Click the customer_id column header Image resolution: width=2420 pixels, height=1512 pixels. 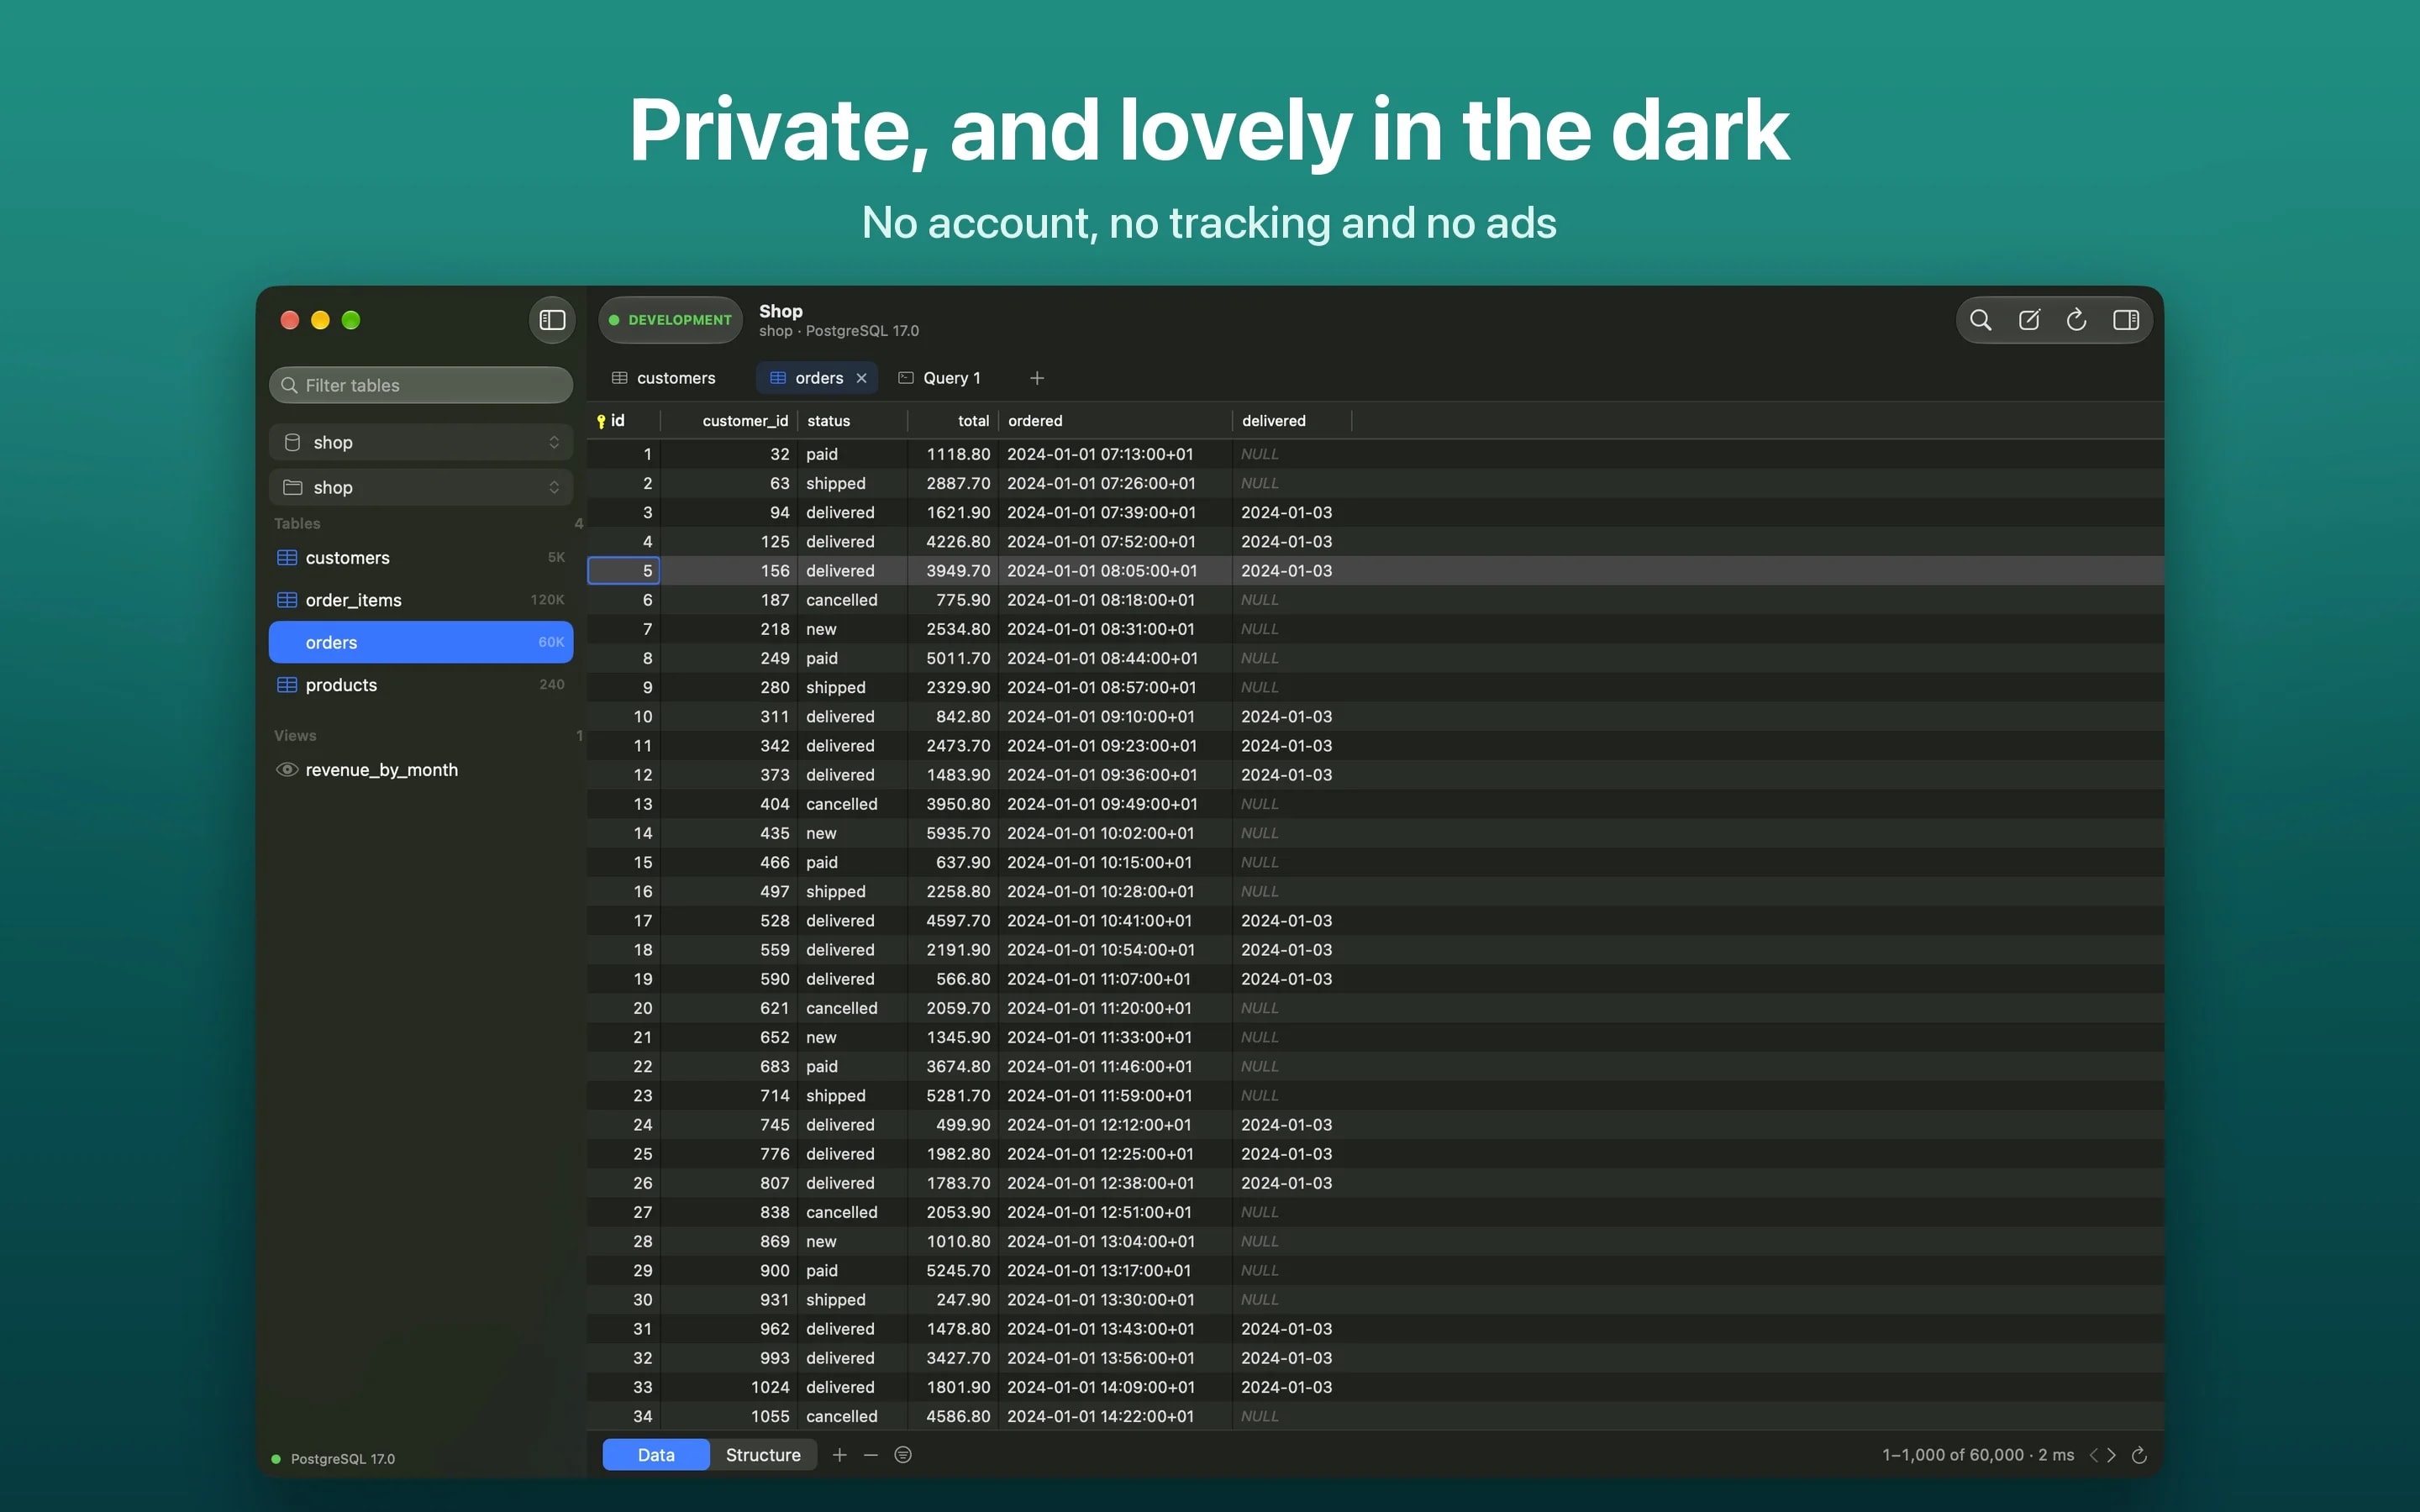(x=729, y=421)
